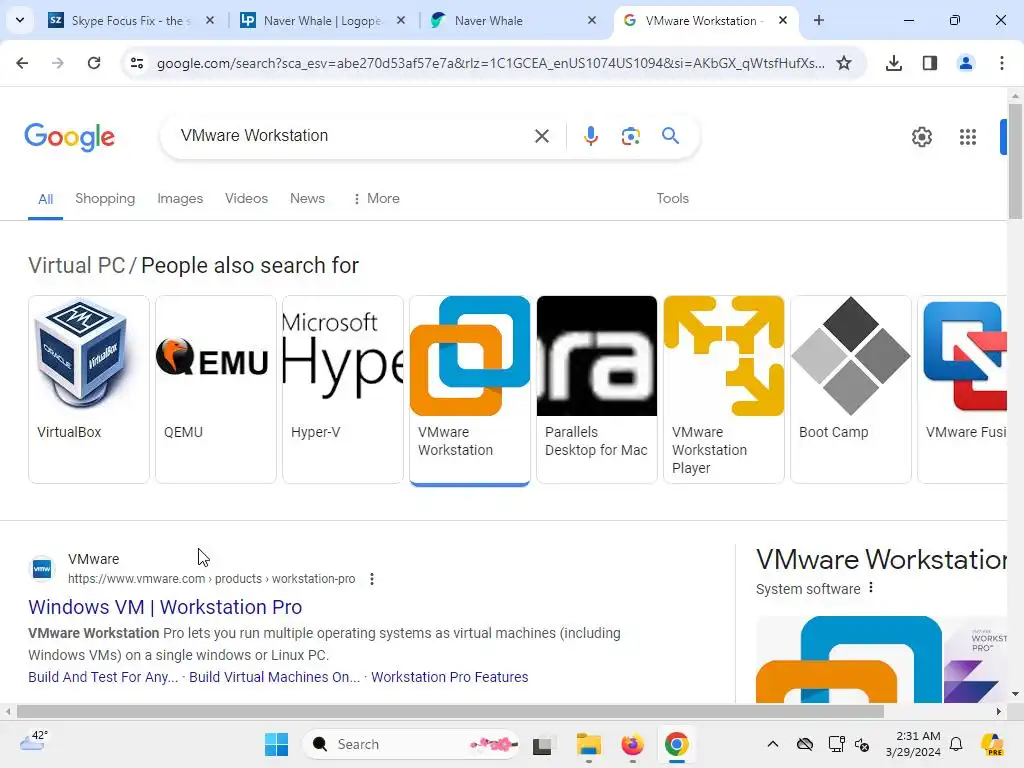
Task: Open options beside System software label
Action: [871, 588]
